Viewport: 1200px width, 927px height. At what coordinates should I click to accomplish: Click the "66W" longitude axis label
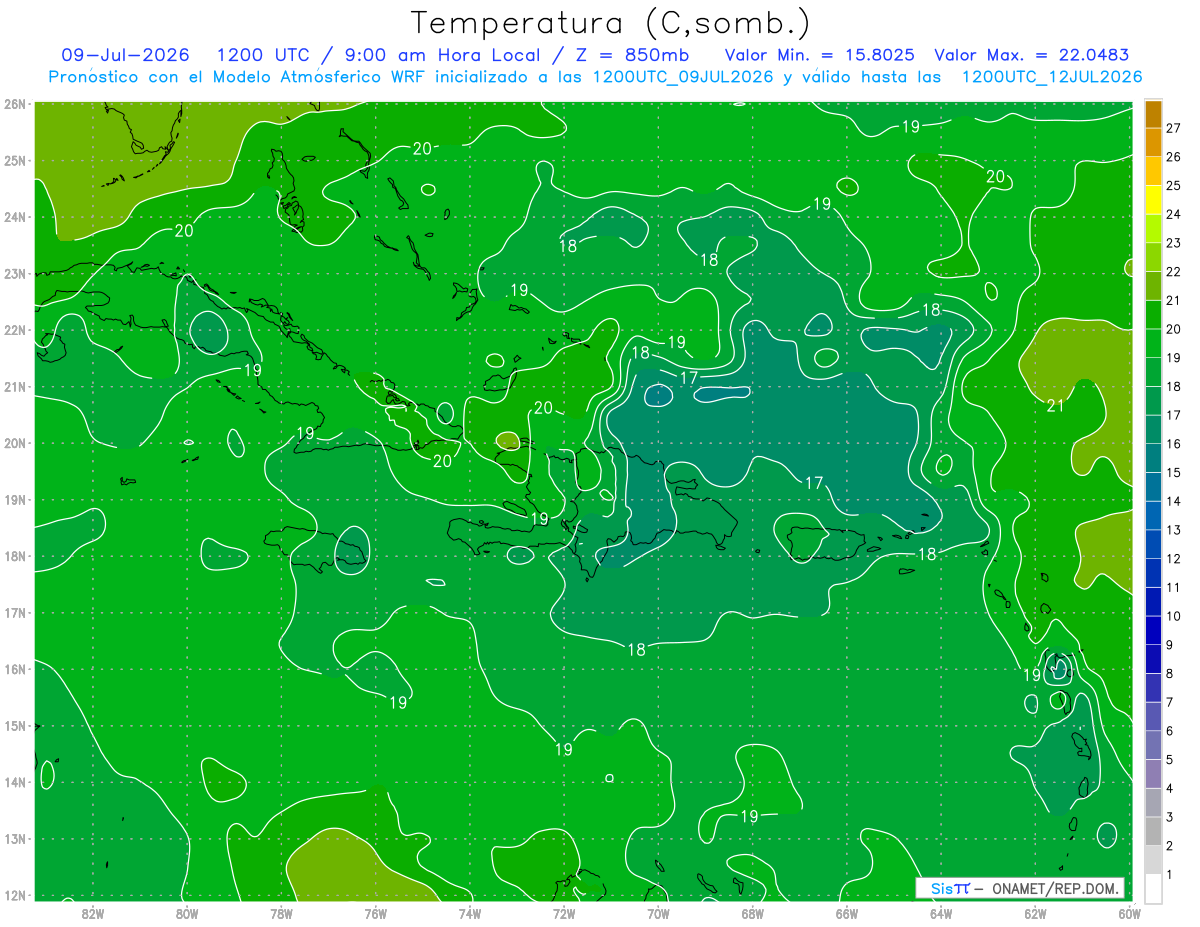pos(846,912)
